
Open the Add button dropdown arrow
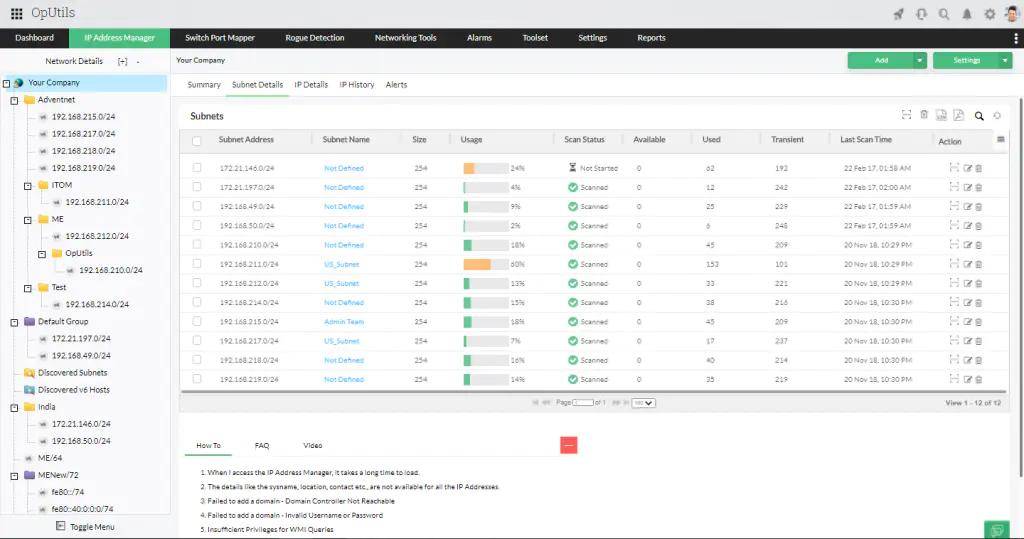point(920,60)
